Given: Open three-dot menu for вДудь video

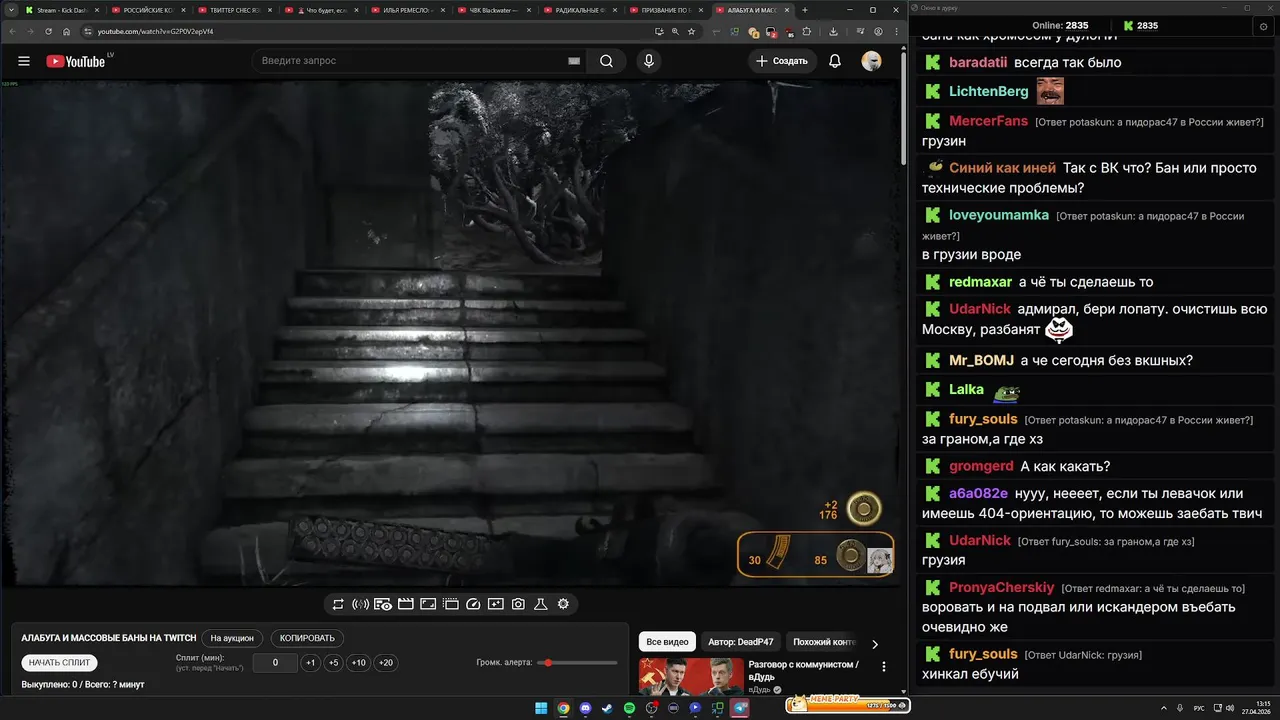Looking at the screenshot, I should (x=883, y=667).
